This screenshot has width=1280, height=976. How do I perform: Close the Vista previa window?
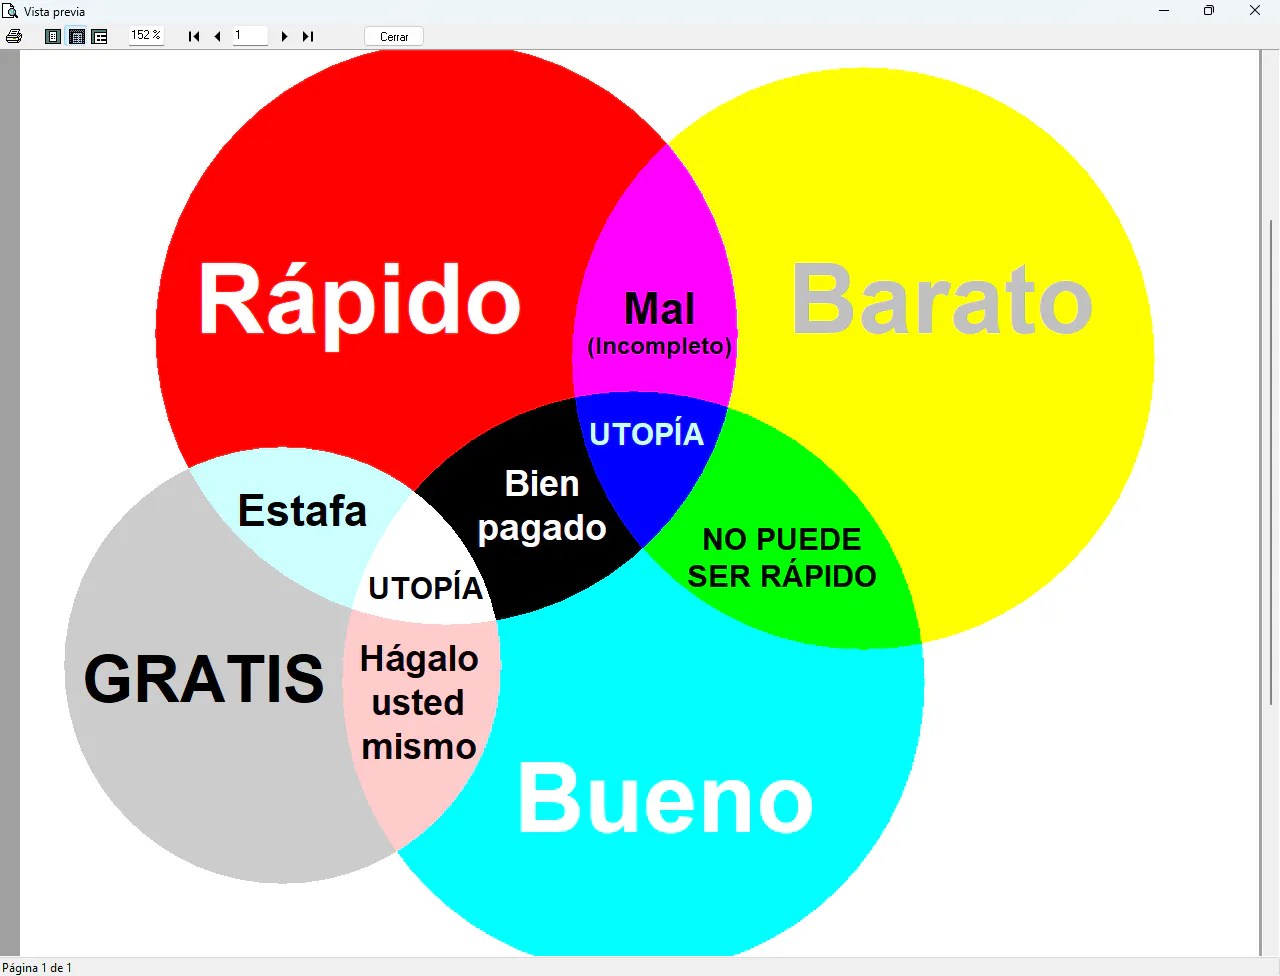[1255, 11]
